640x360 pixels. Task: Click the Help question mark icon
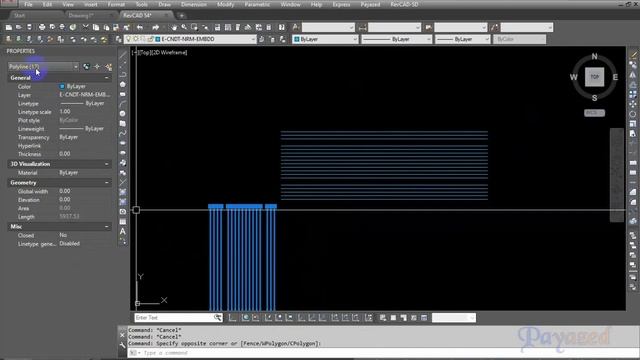(x=282, y=27)
